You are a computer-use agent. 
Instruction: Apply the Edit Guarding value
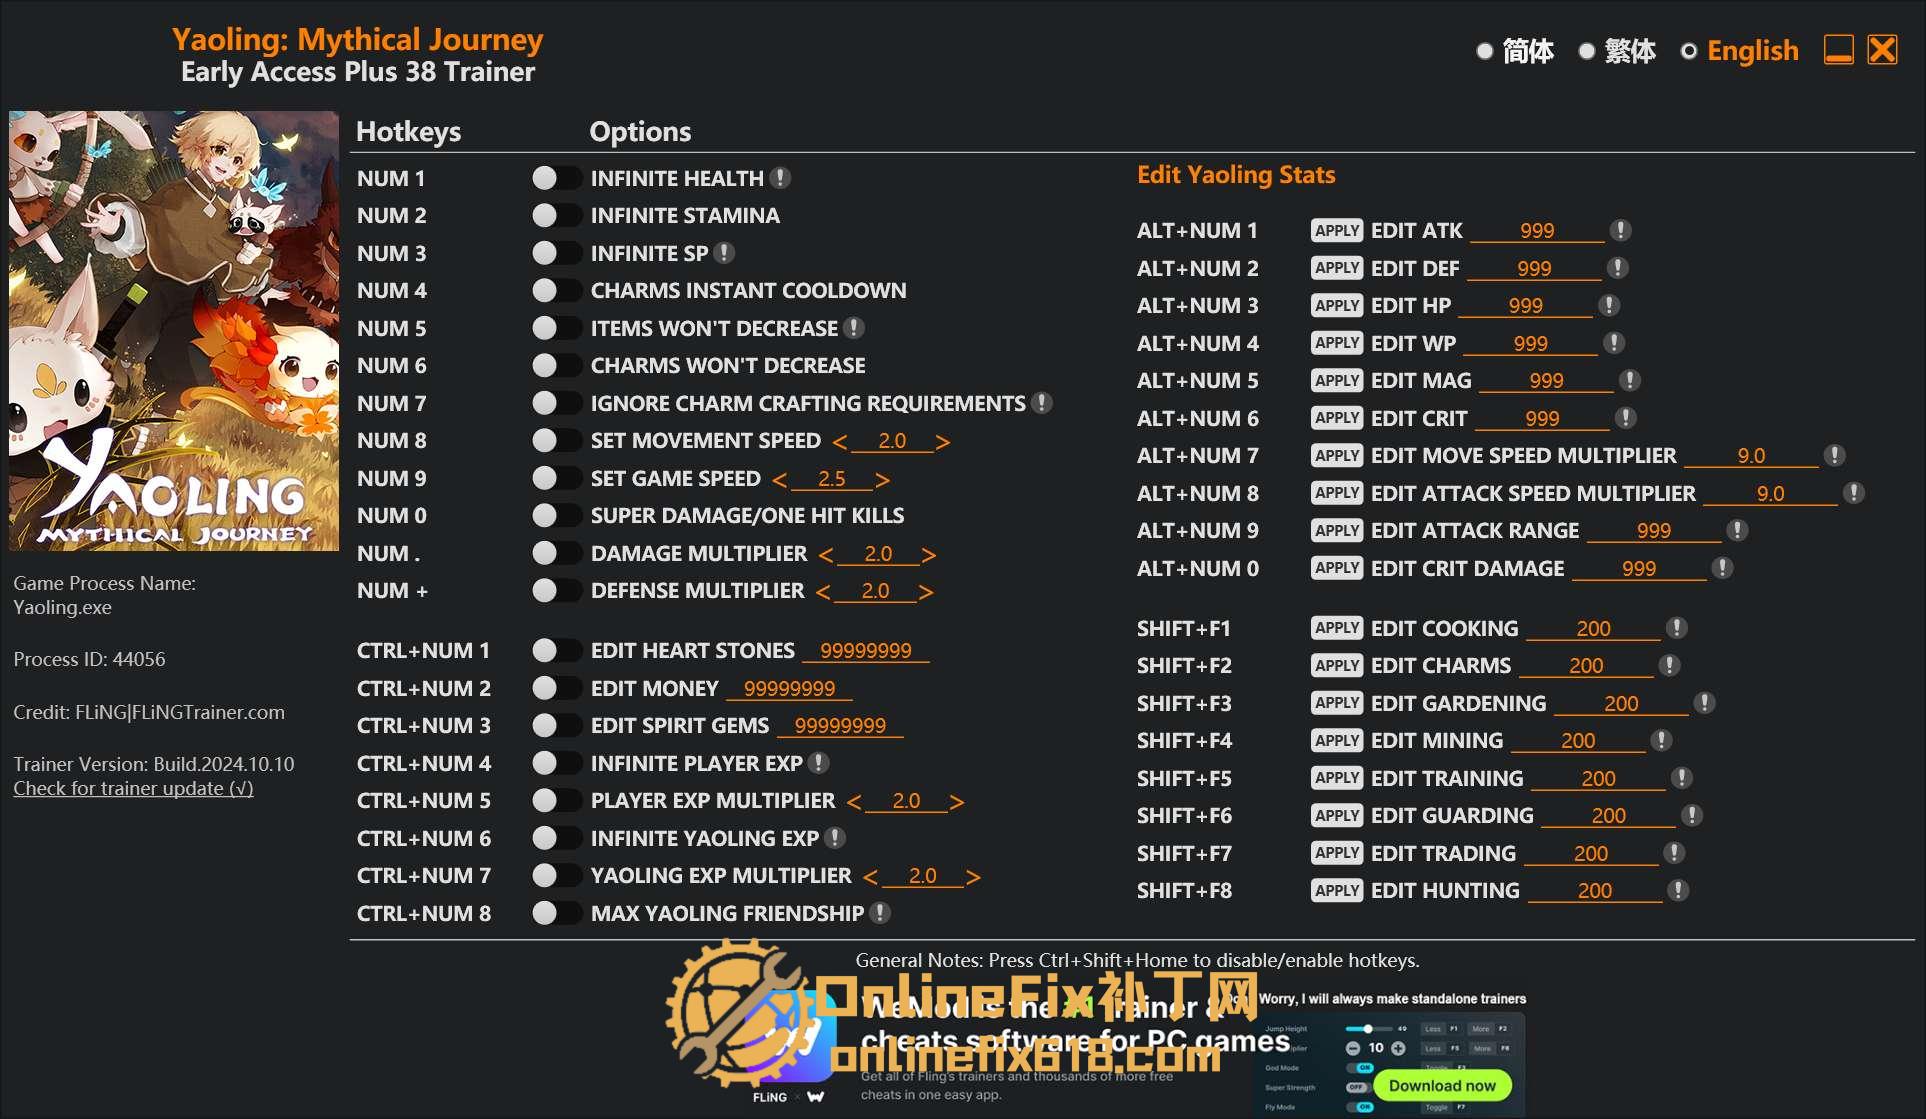[1337, 816]
